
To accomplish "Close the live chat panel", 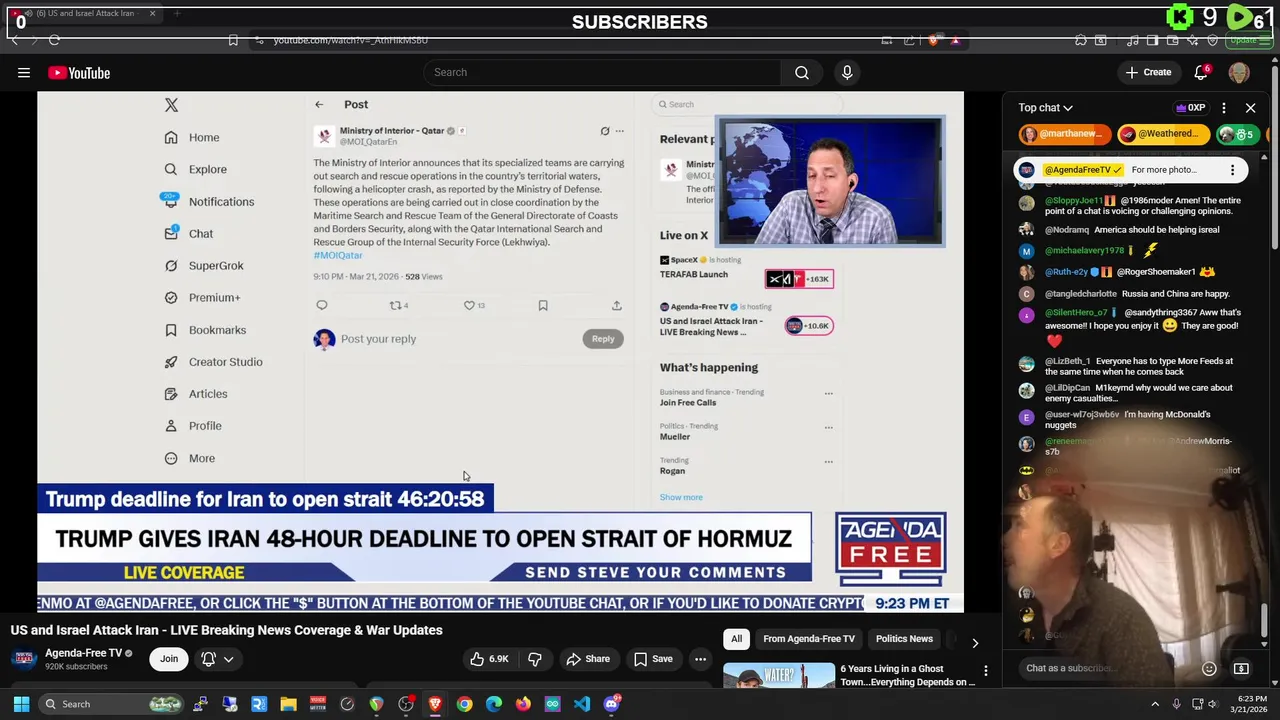I will click(1250, 108).
